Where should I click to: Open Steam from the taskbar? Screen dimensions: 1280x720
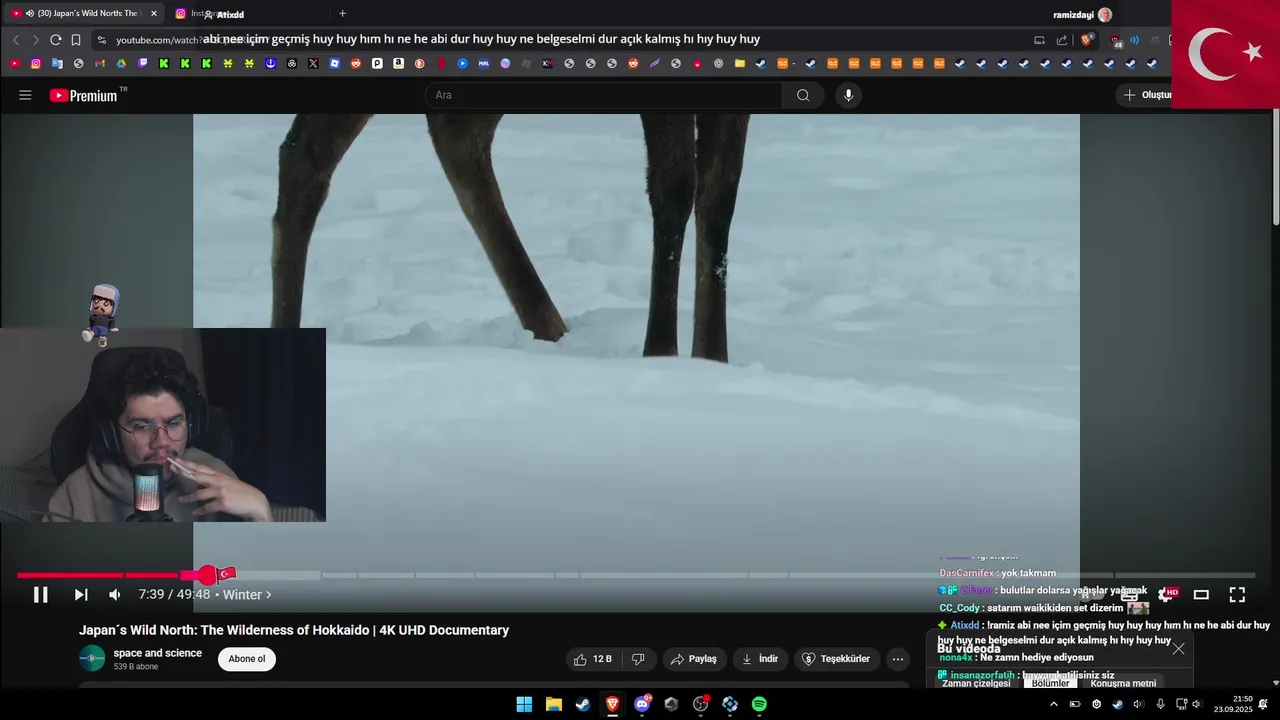coord(583,704)
